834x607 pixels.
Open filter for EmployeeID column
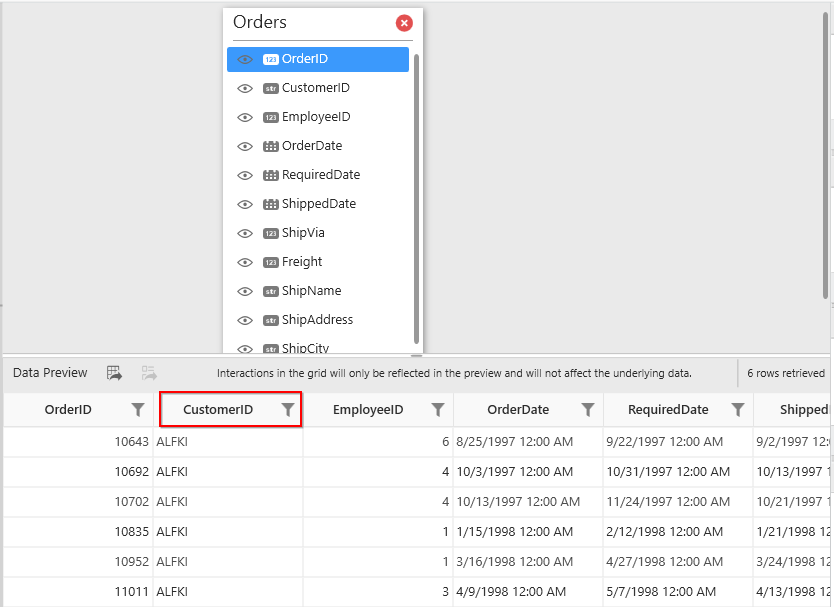tap(438, 410)
